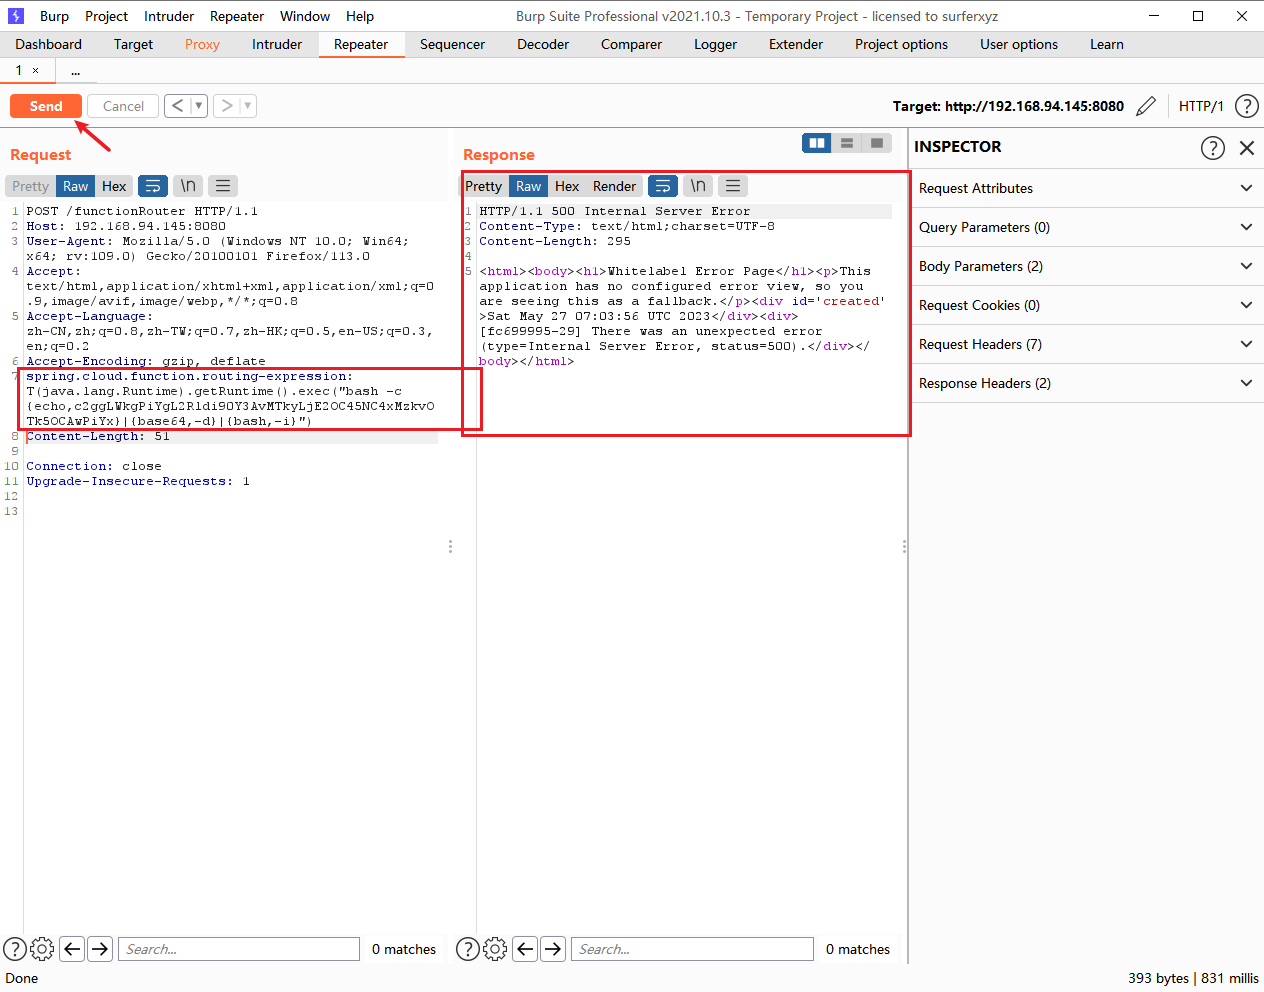Open Request editor hamburger menu
Image resolution: width=1264 pixels, height=992 pixels.
tap(223, 186)
